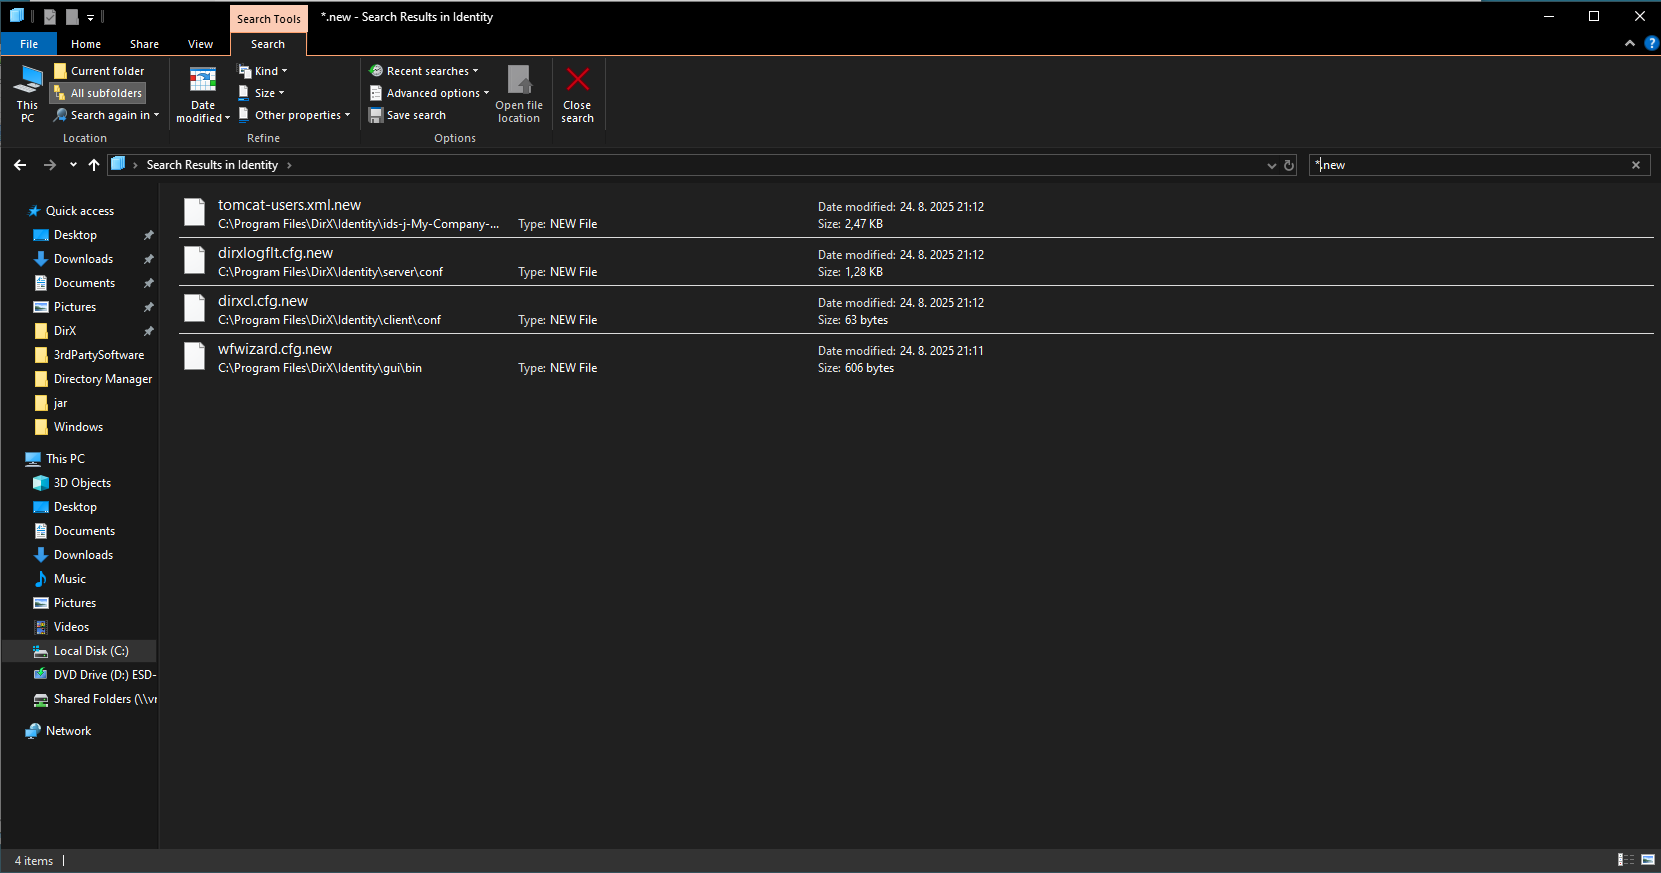This screenshot has width=1661, height=873.
Task: Open the Help question mark icon
Action: [1651, 43]
